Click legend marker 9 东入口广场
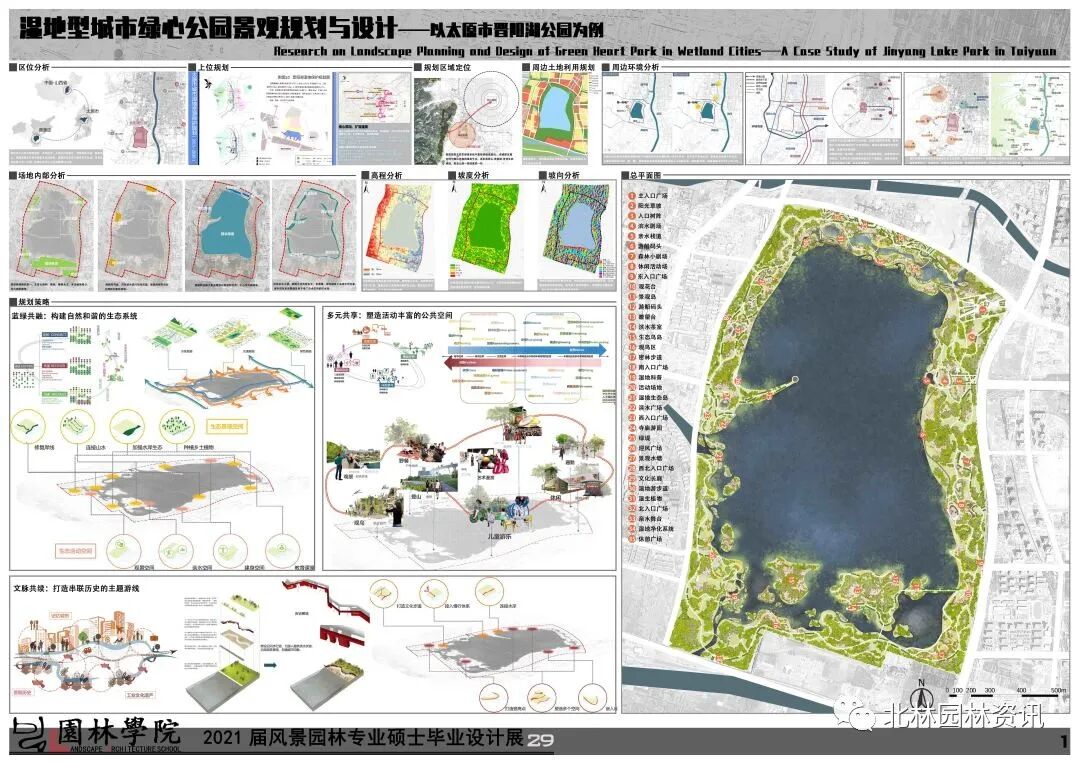 [x=632, y=276]
